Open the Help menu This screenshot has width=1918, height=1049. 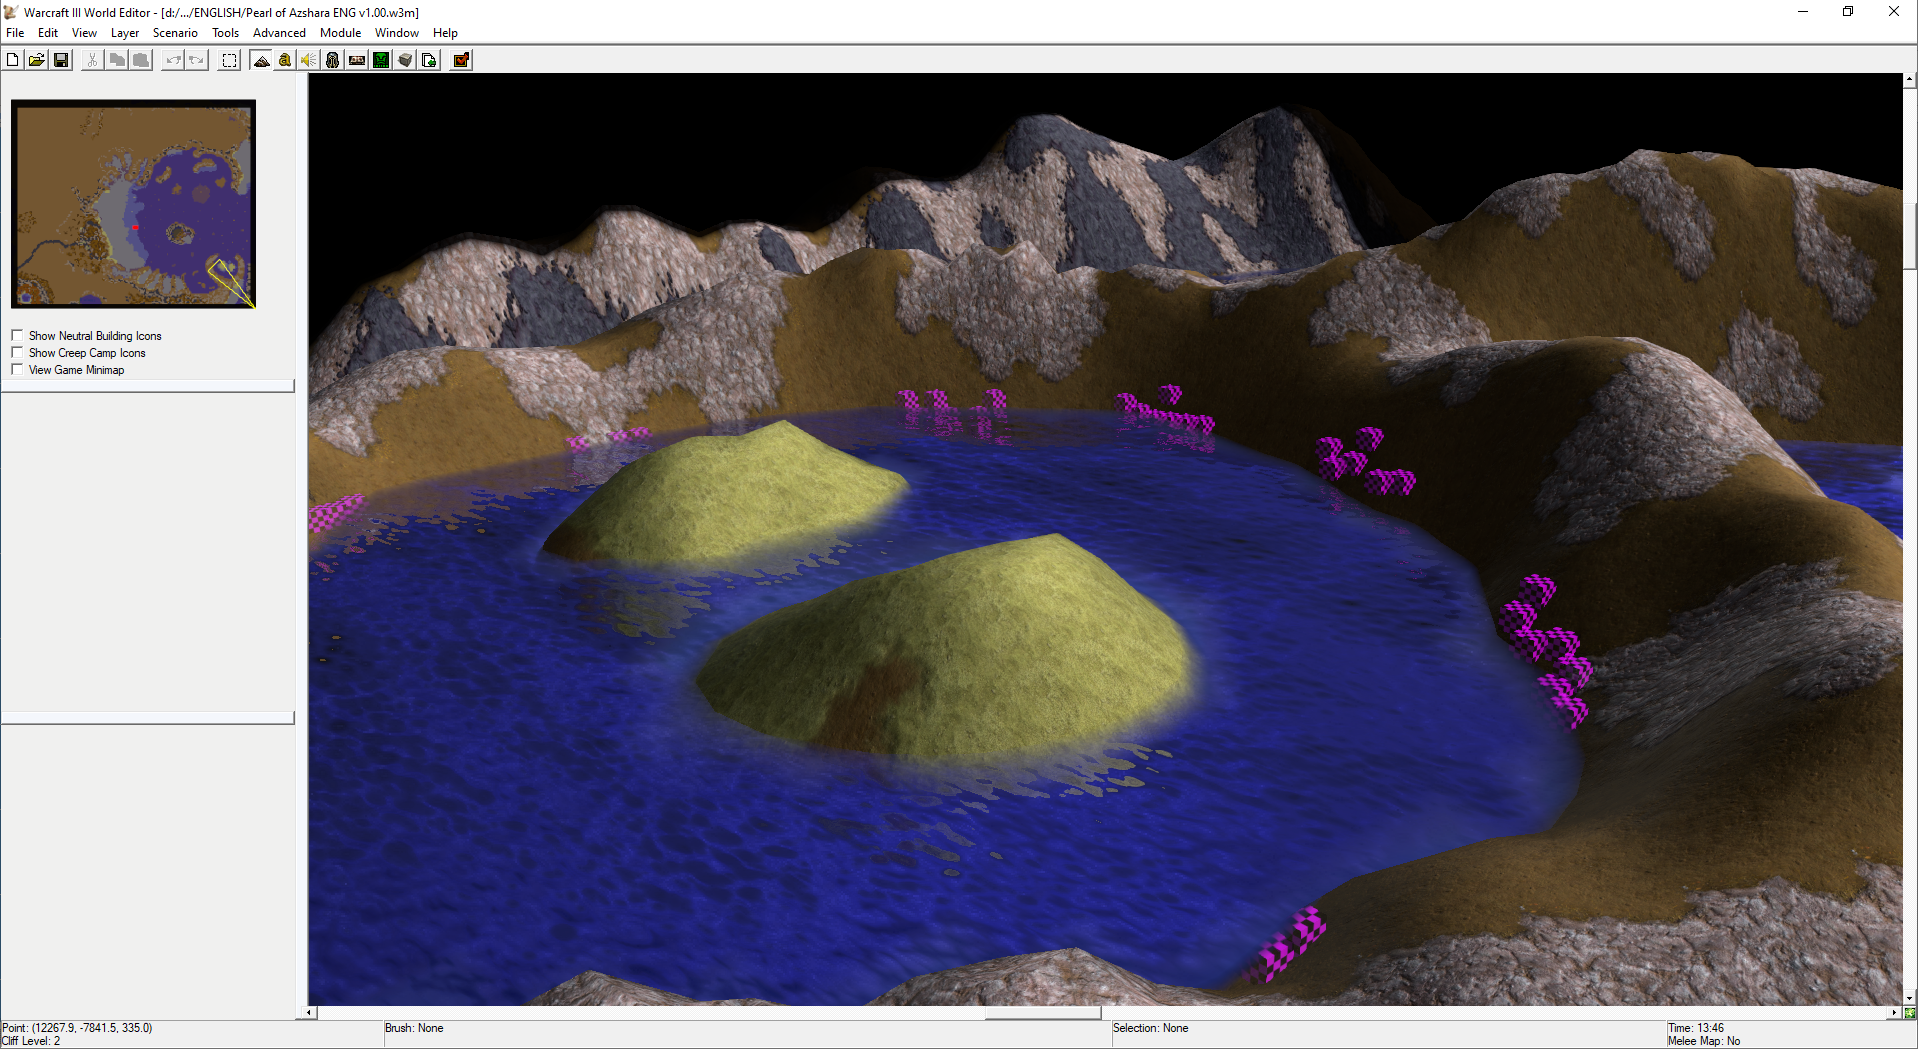click(x=445, y=33)
